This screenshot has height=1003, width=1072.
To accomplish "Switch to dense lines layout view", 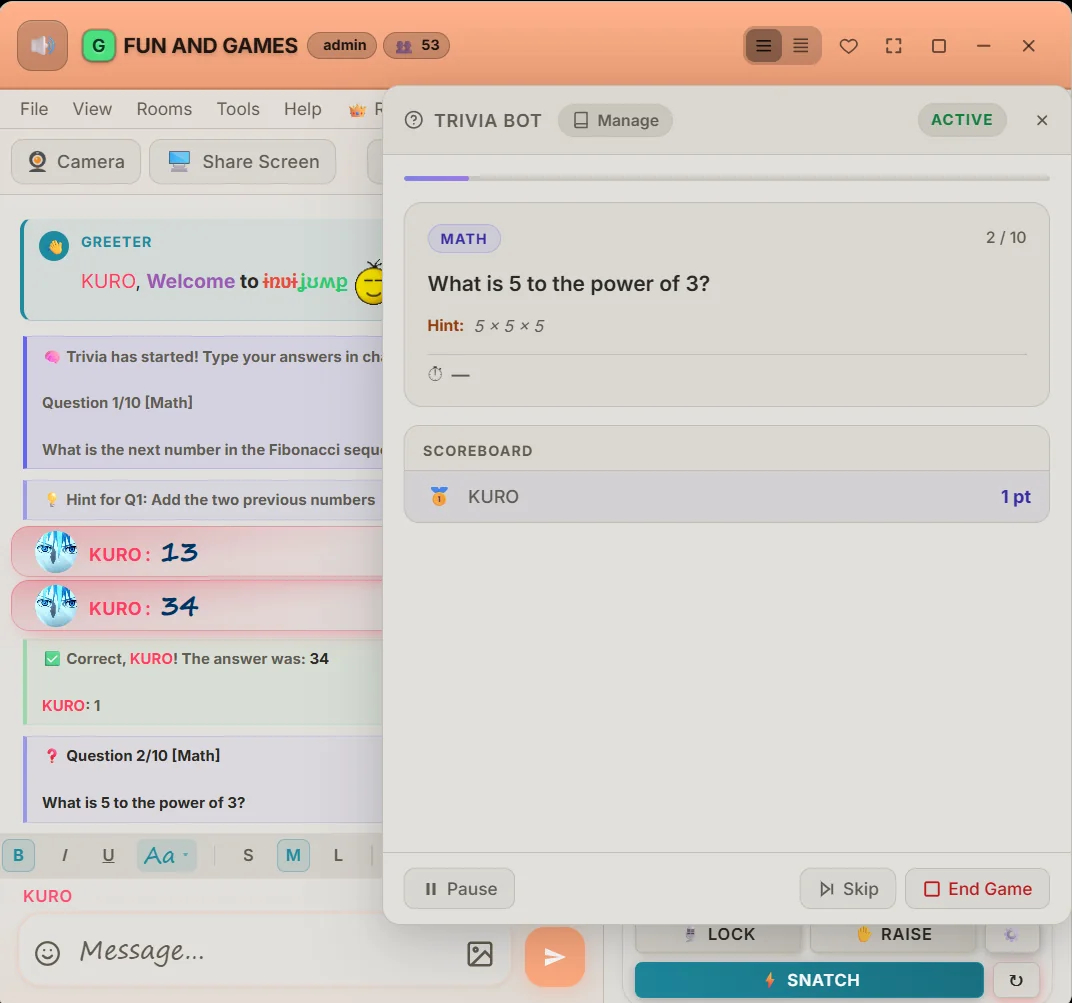I will (801, 46).
